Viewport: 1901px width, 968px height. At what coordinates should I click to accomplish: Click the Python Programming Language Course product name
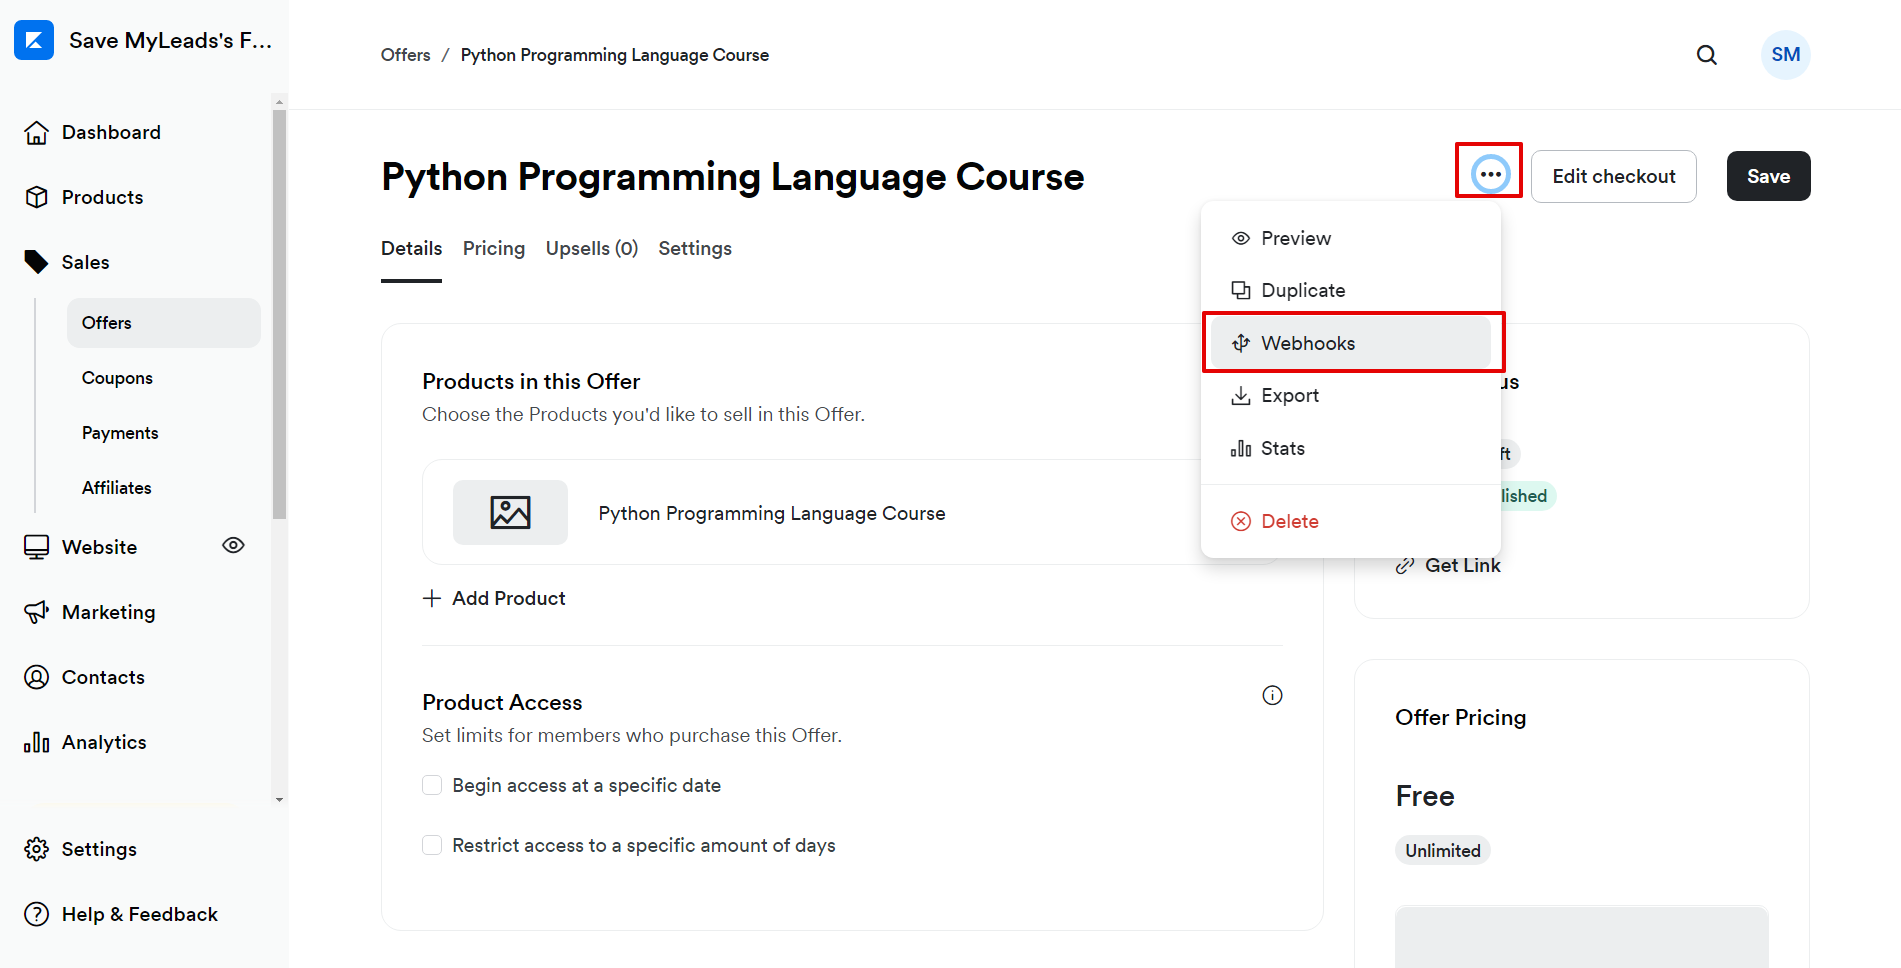(x=772, y=513)
